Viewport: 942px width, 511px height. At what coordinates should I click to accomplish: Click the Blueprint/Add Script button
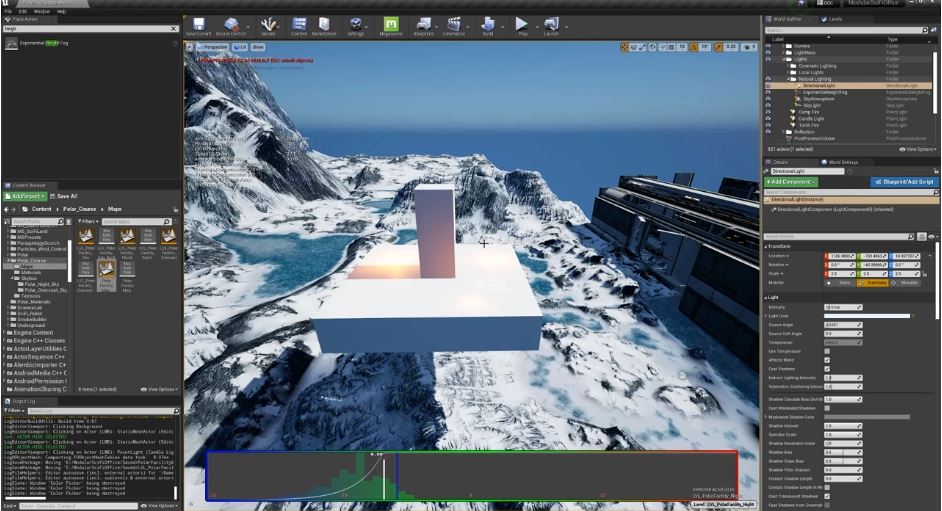pos(902,182)
